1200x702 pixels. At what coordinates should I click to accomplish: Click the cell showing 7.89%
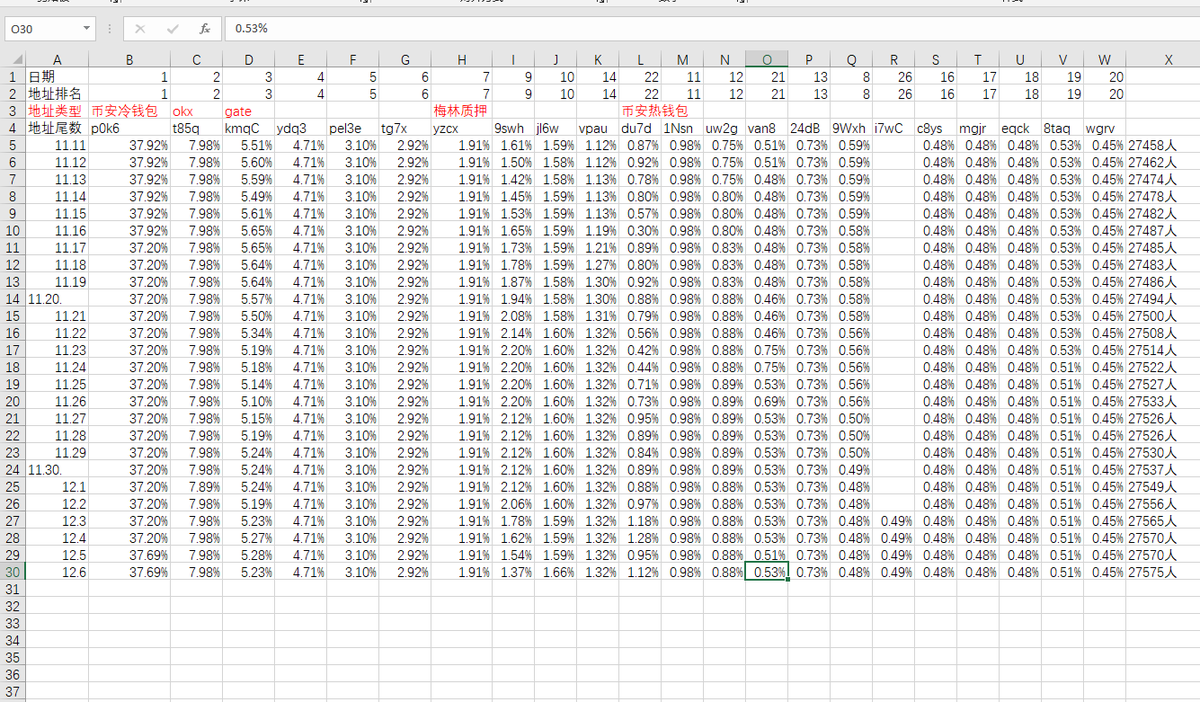pyautogui.click(x=196, y=487)
